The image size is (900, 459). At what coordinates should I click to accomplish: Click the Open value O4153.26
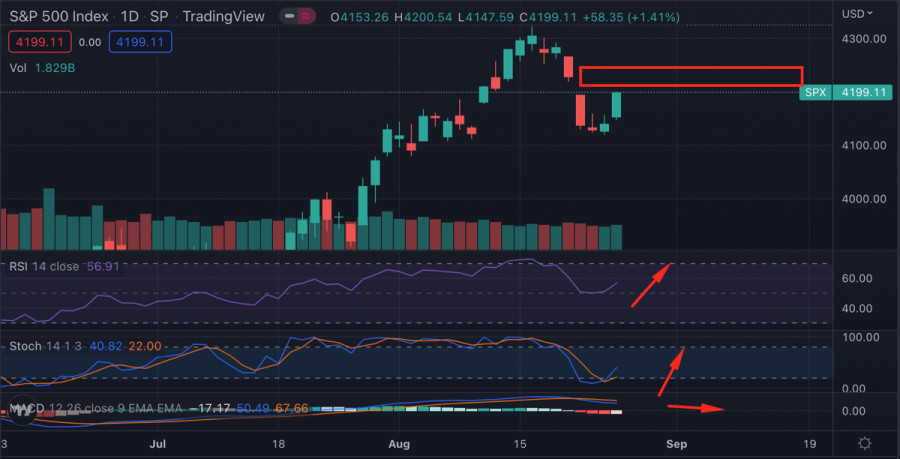(362, 17)
